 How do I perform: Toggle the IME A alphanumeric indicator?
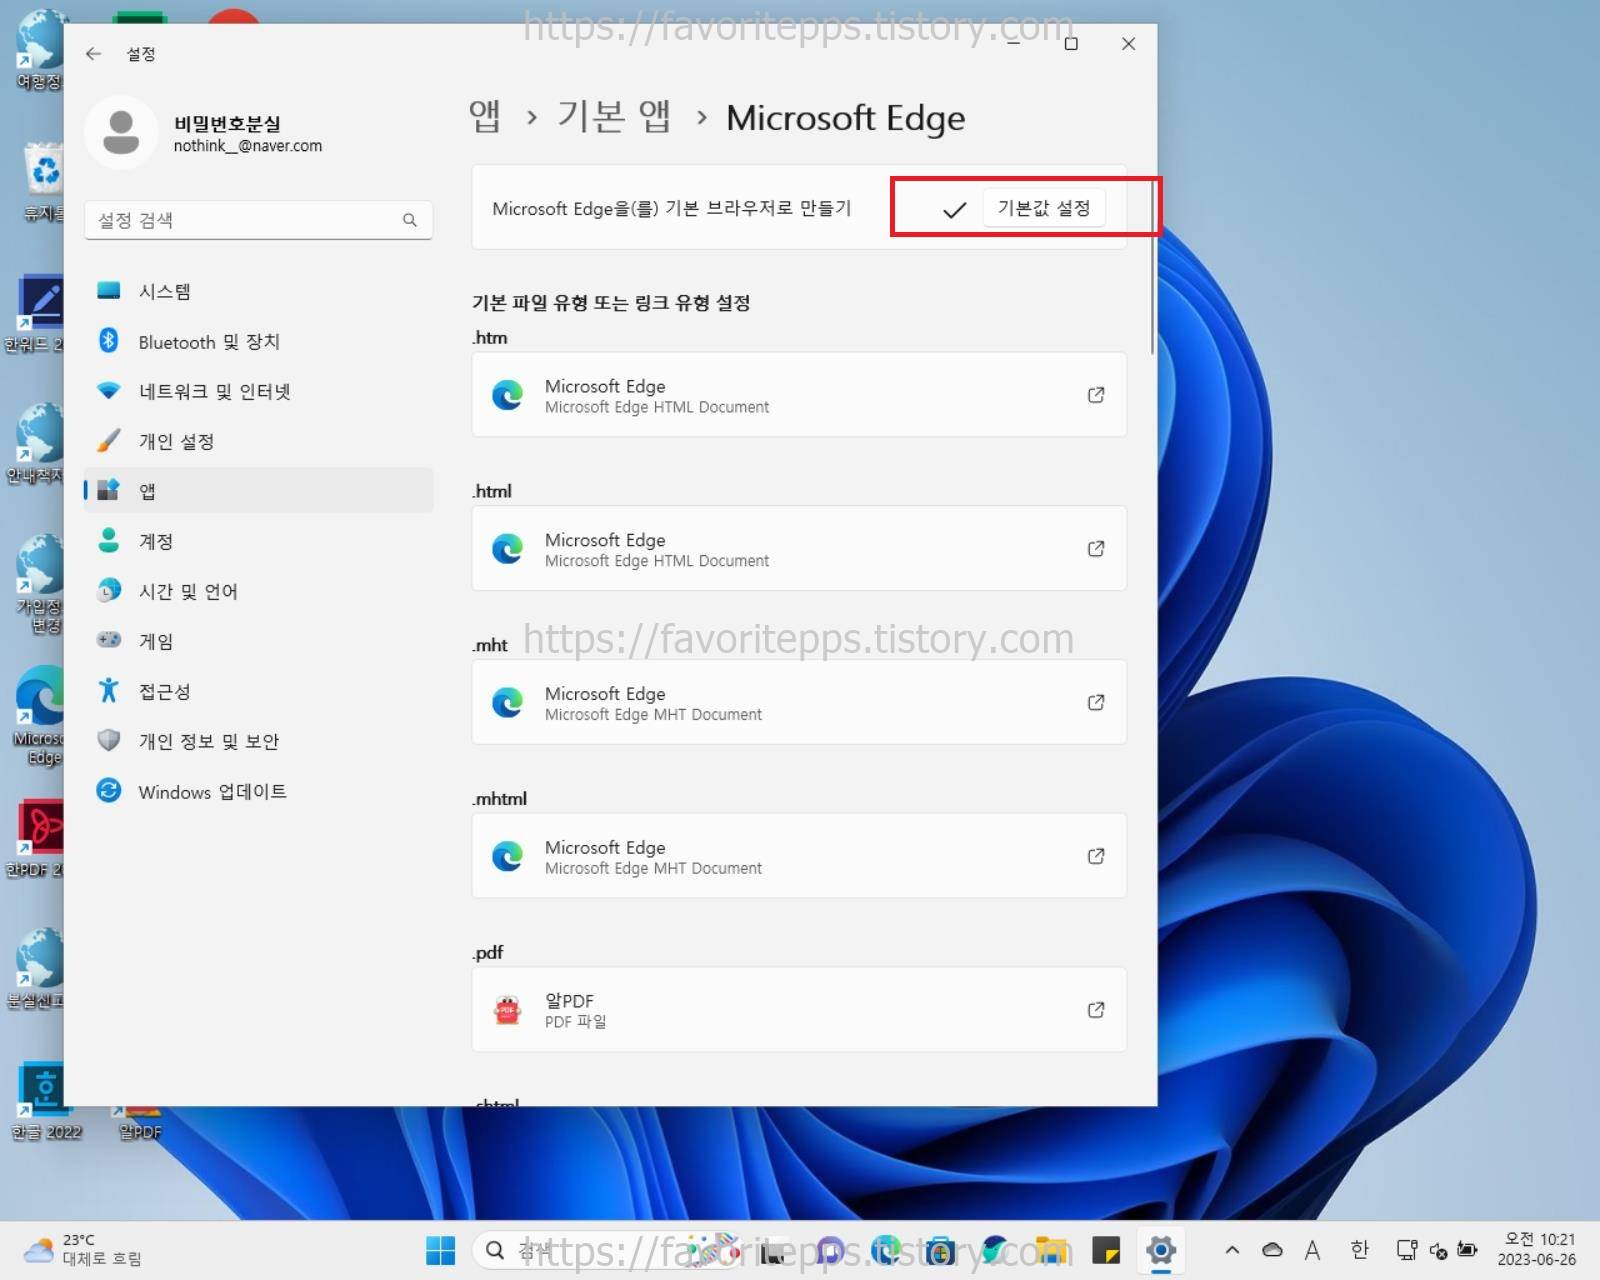1313,1250
